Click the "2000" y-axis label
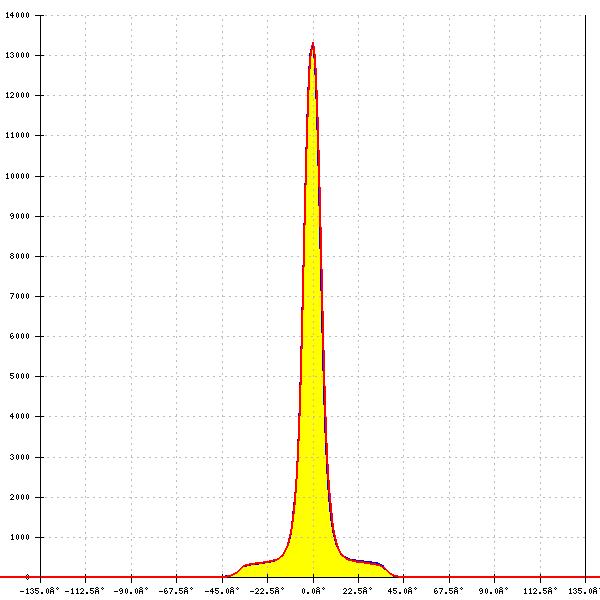600x600 pixels. [20, 497]
